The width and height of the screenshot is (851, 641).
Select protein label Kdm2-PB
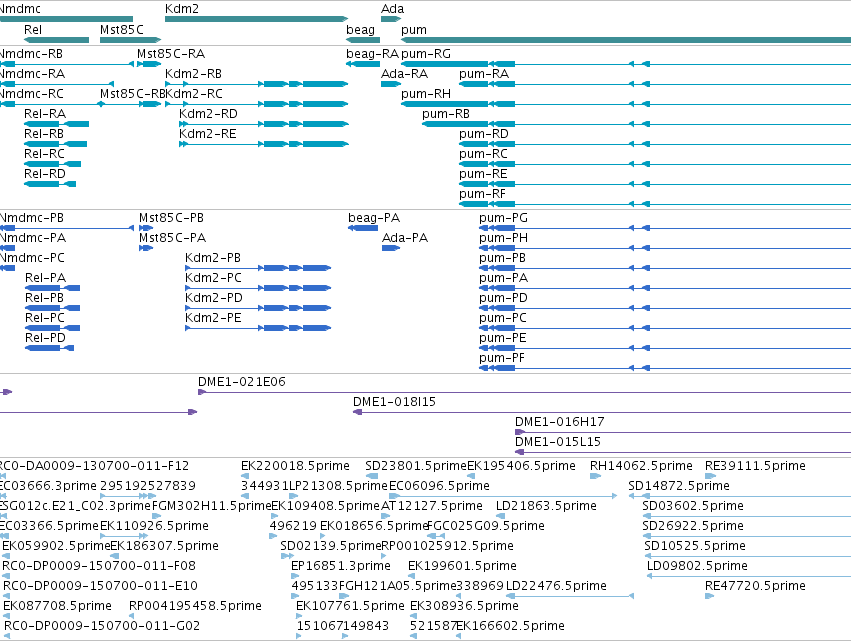click(213, 258)
